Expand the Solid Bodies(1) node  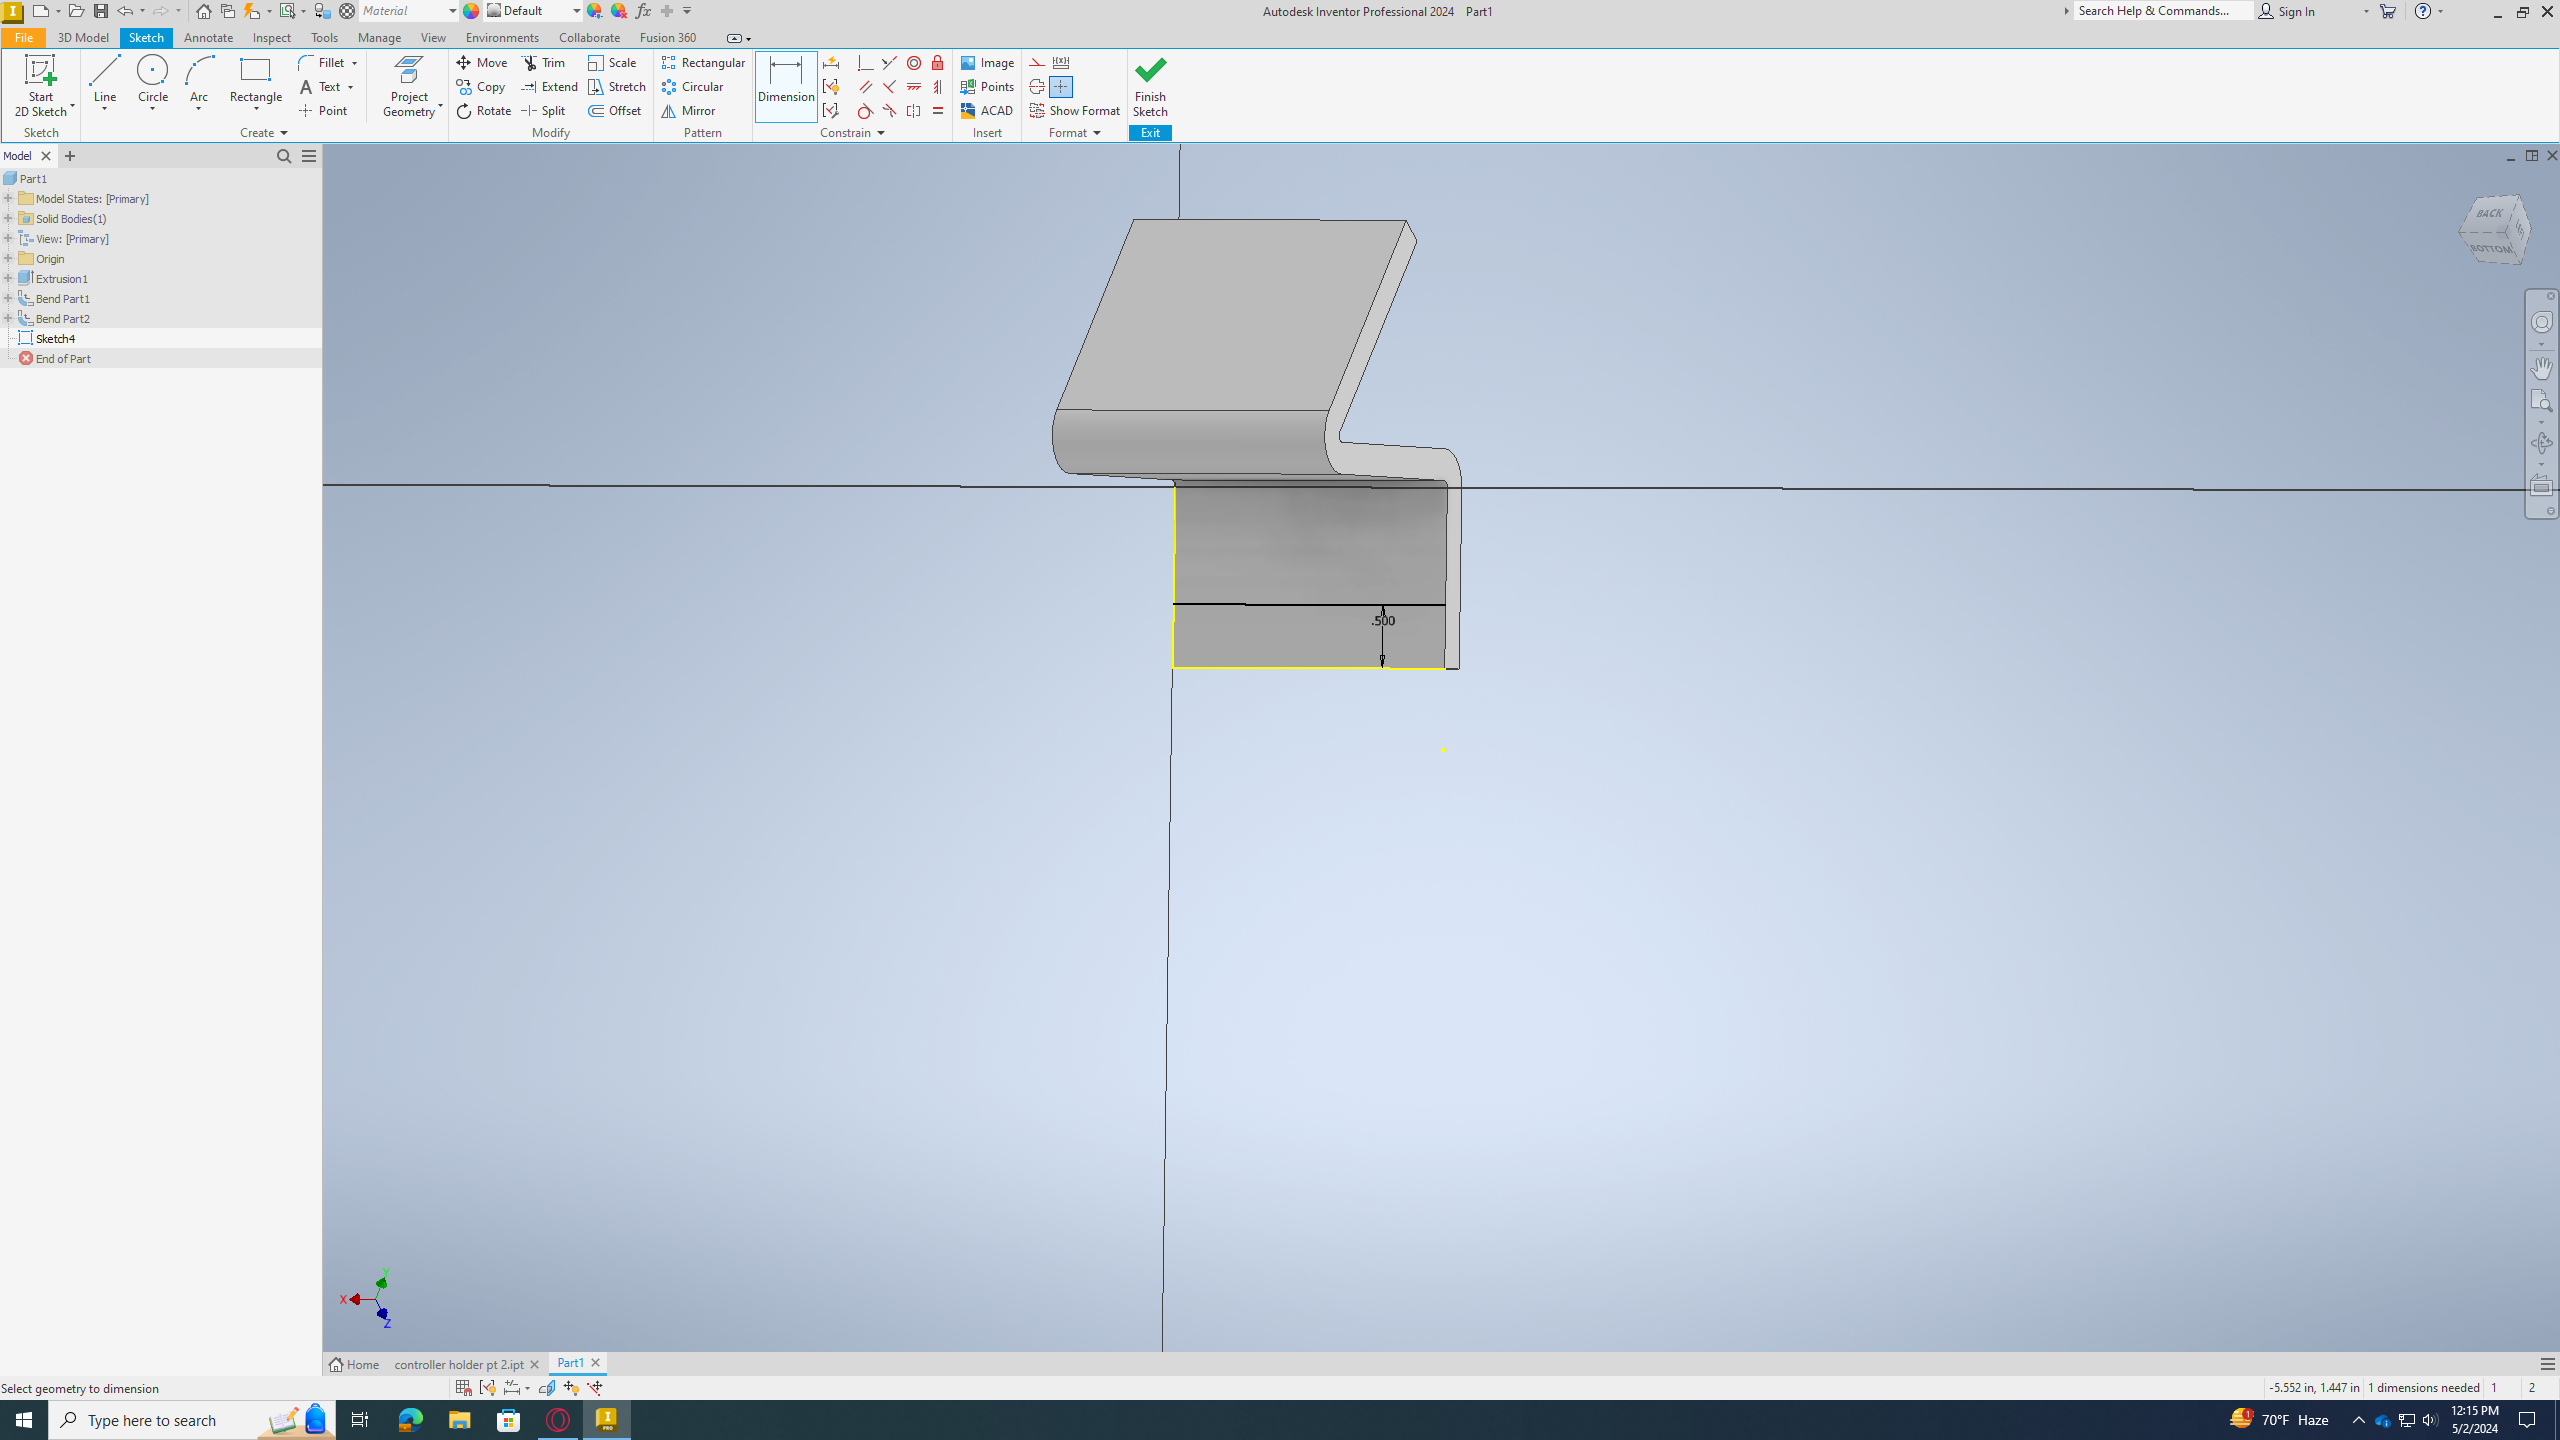click(8, 218)
